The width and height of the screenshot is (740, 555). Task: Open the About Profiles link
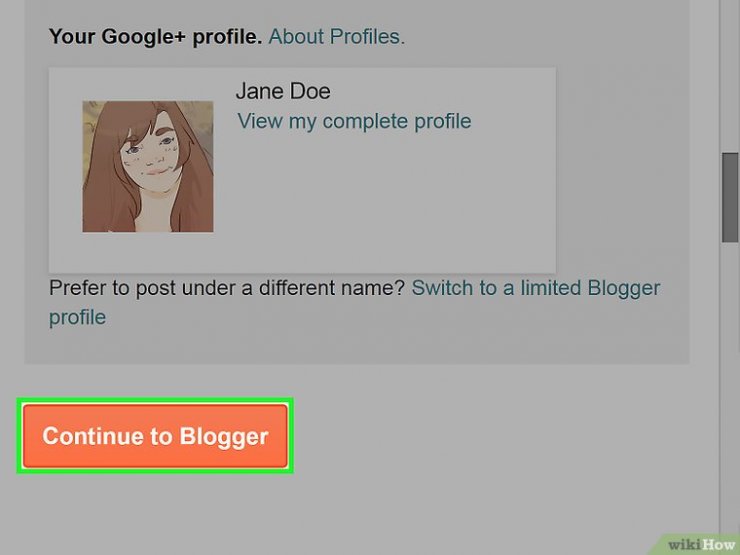[336, 36]
